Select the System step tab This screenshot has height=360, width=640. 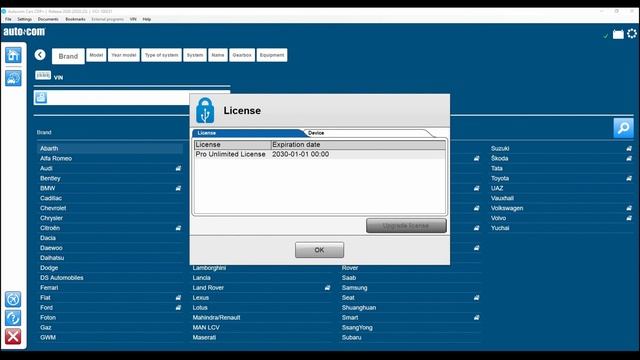pyautogui.click(x=195, y=55)
